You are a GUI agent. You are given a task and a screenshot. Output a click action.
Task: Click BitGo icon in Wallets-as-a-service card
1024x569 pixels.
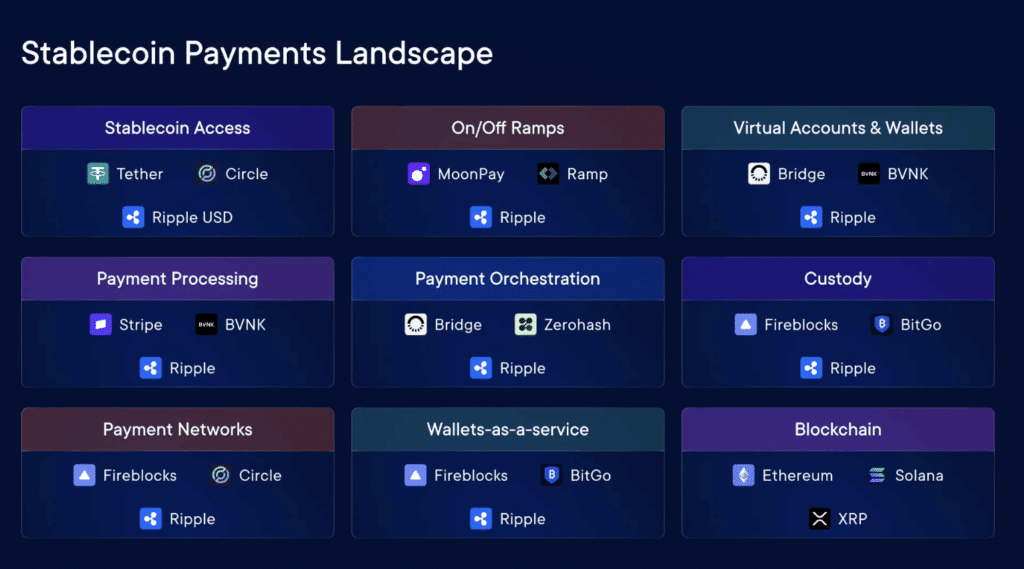(551, 476)
